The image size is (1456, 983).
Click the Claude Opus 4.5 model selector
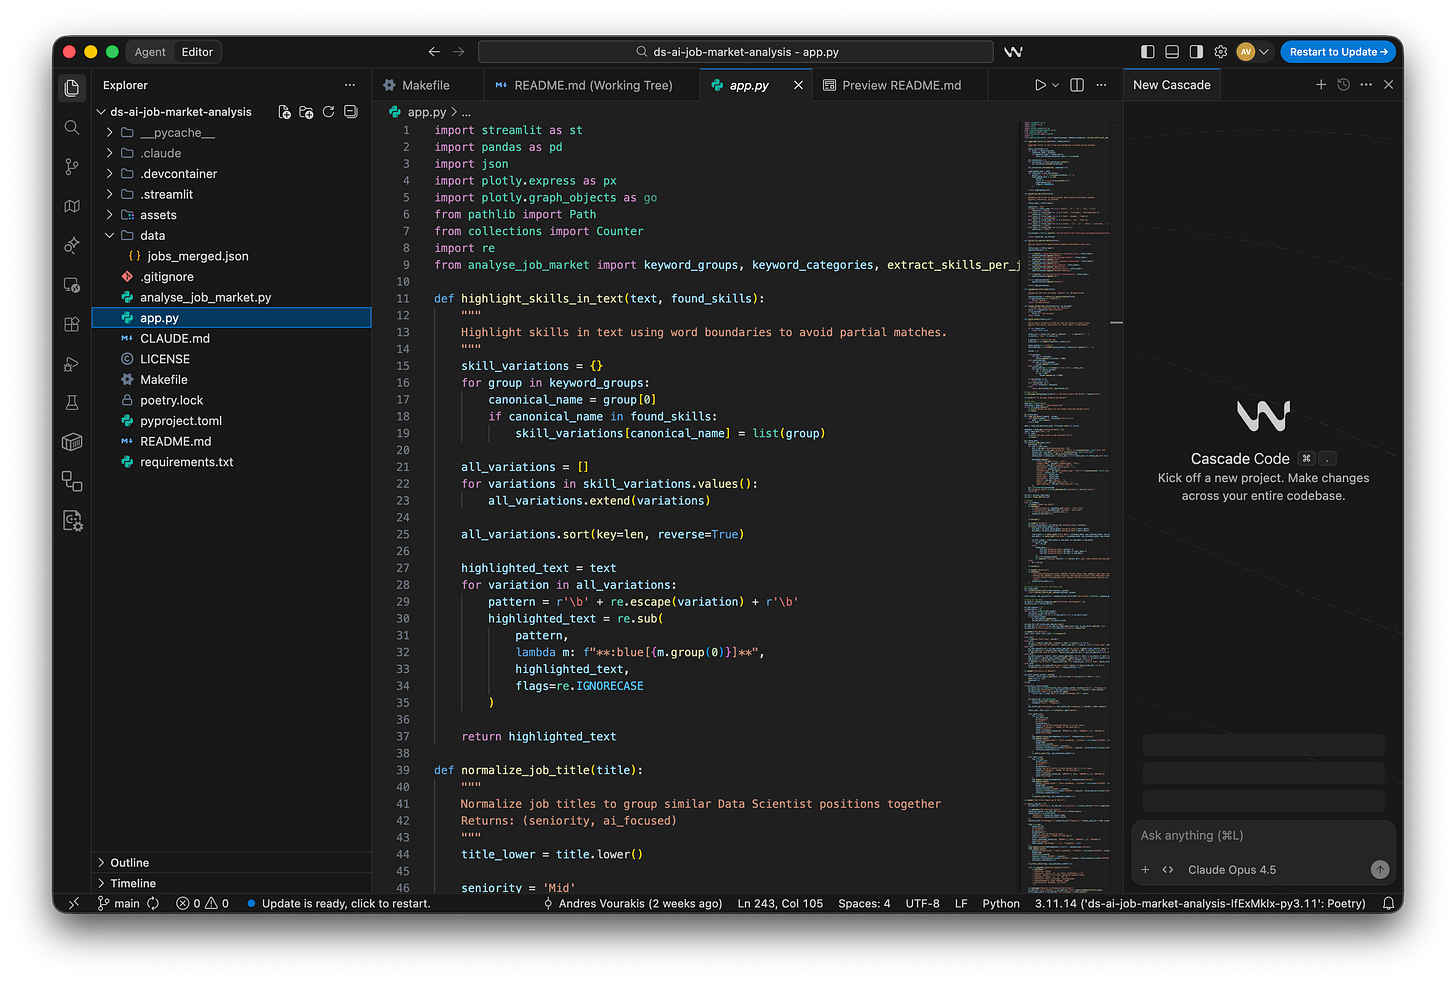point(1231,870)
